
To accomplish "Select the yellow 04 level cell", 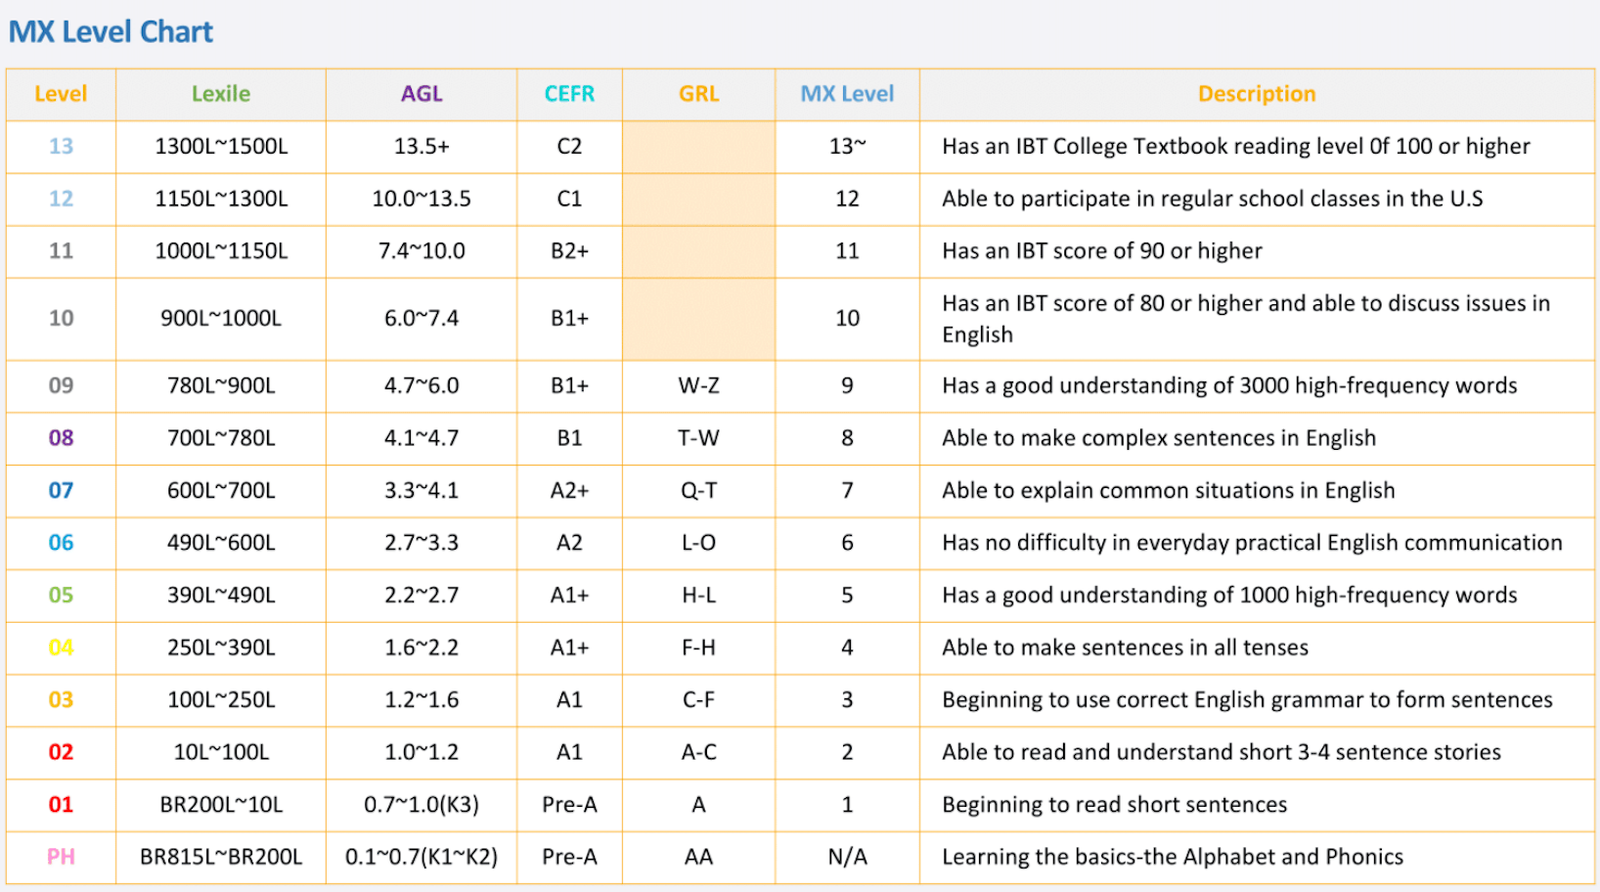I will [61, 648].
